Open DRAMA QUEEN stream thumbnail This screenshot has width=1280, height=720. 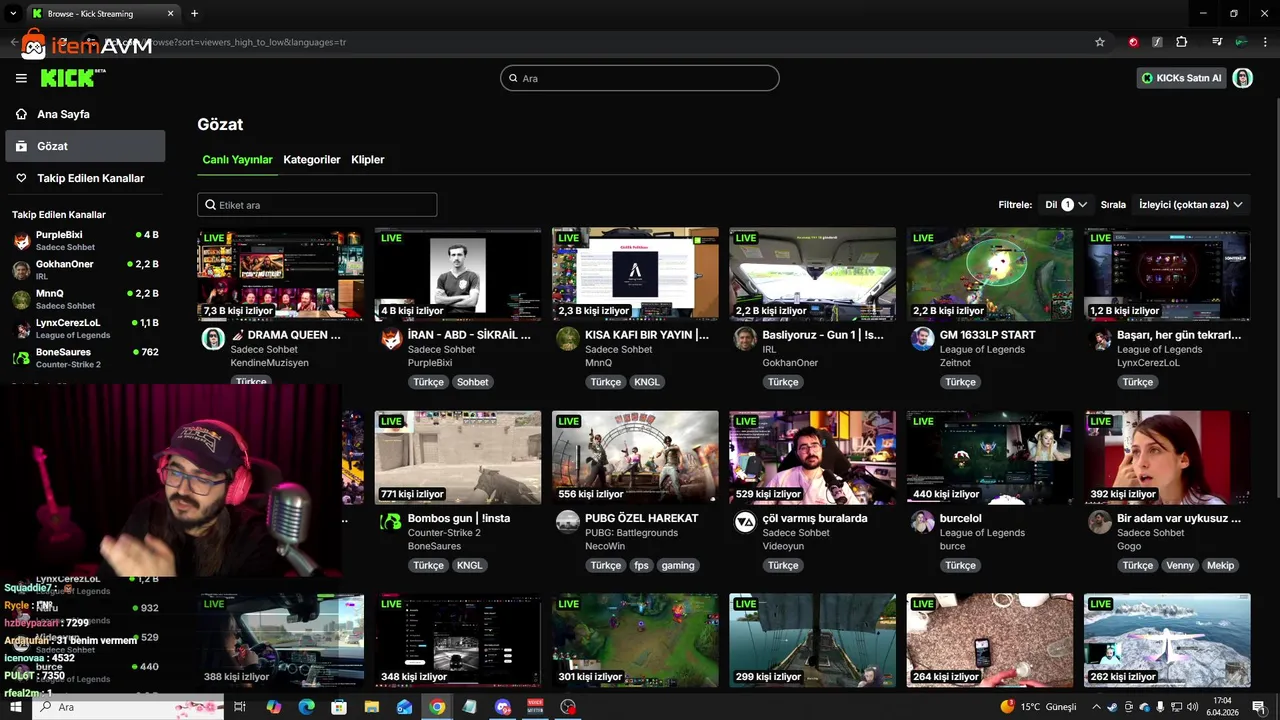[x=280, y=274]
